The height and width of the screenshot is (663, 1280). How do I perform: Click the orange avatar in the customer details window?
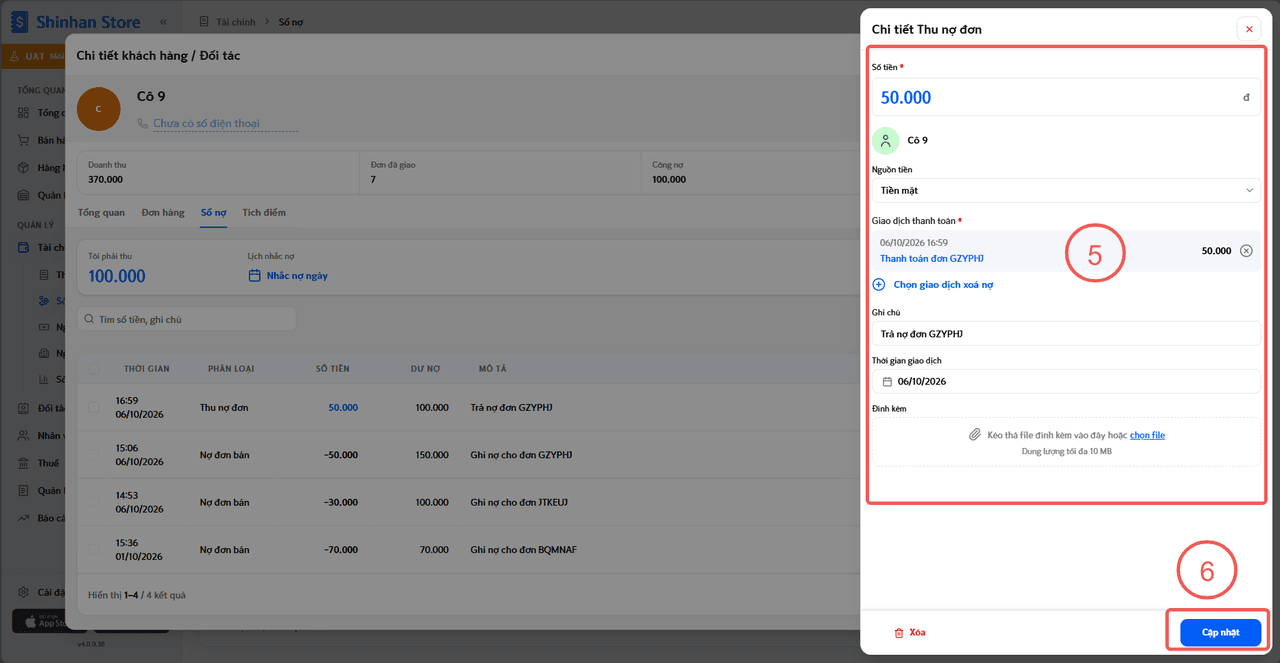pos(99,108)
